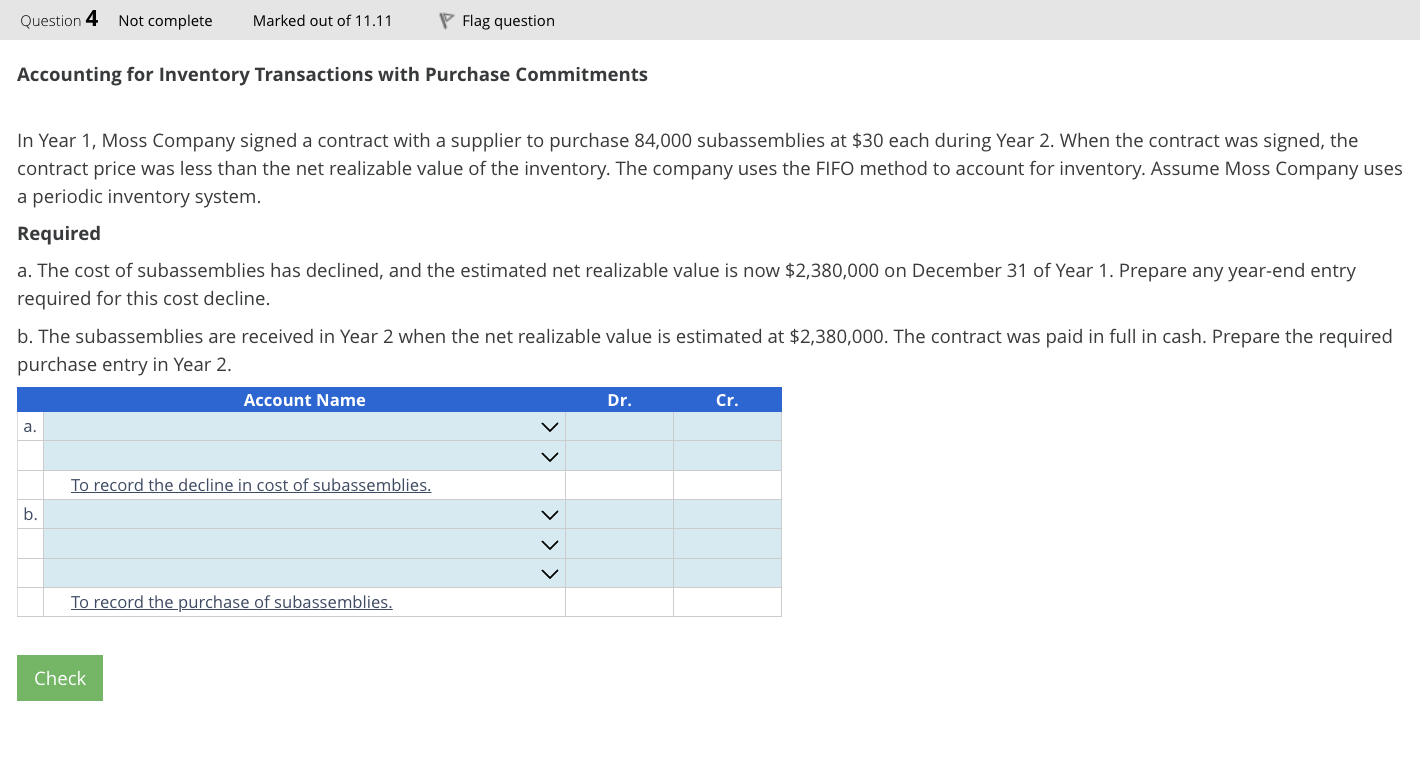Screen dimensions: 1420x764
Task: Click the Account Name column header
Action: [304, 399]
